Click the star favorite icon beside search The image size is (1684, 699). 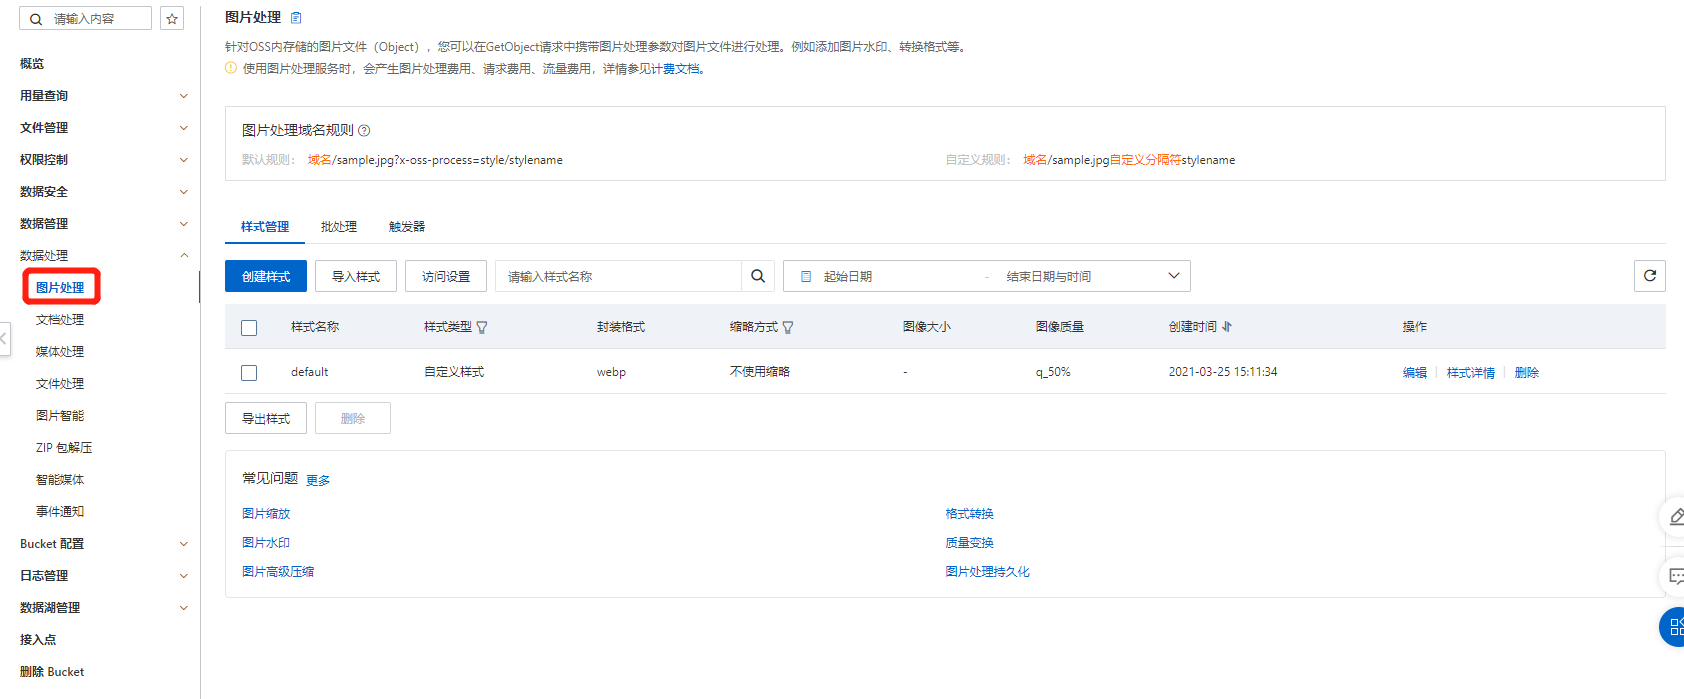click(x=172, y=19)
